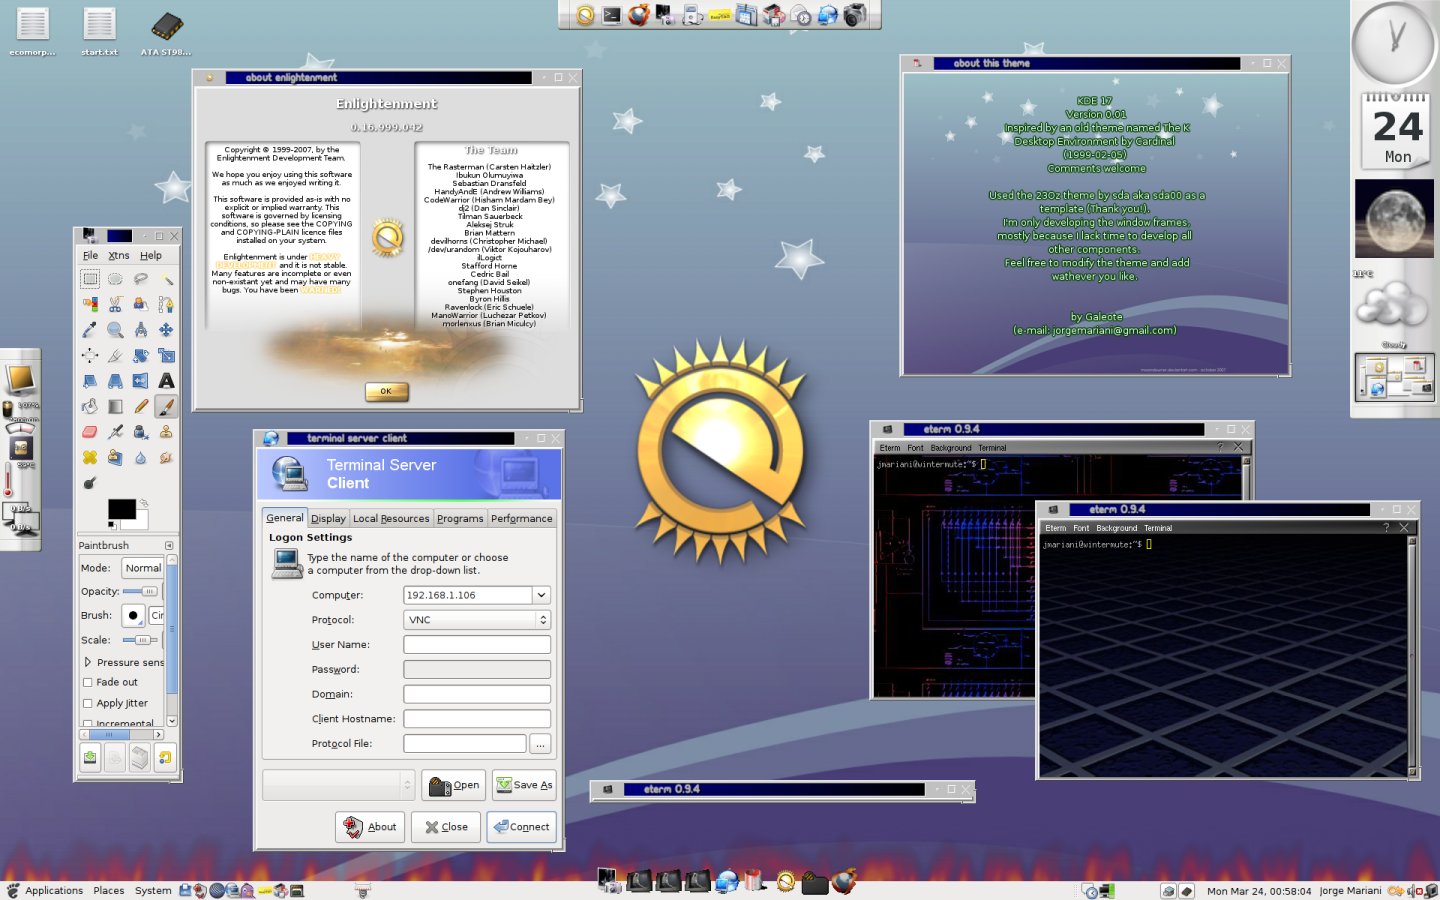
Task: Click the OK button in about enlightenment
Action: click(x=386, y=391)
